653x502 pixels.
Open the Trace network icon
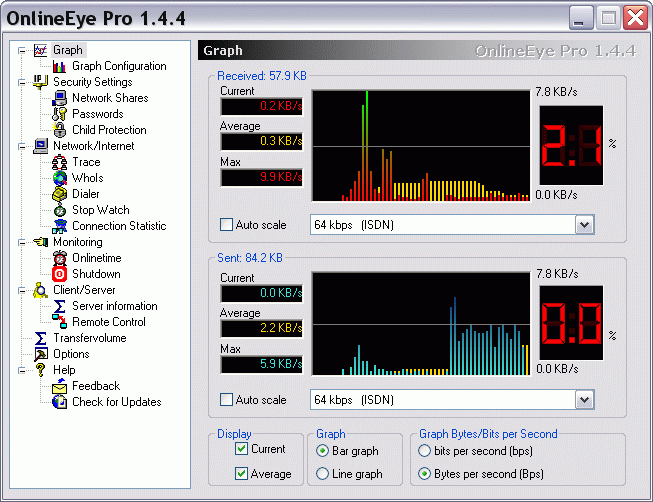pyautogui.click(x=60, y=162)
